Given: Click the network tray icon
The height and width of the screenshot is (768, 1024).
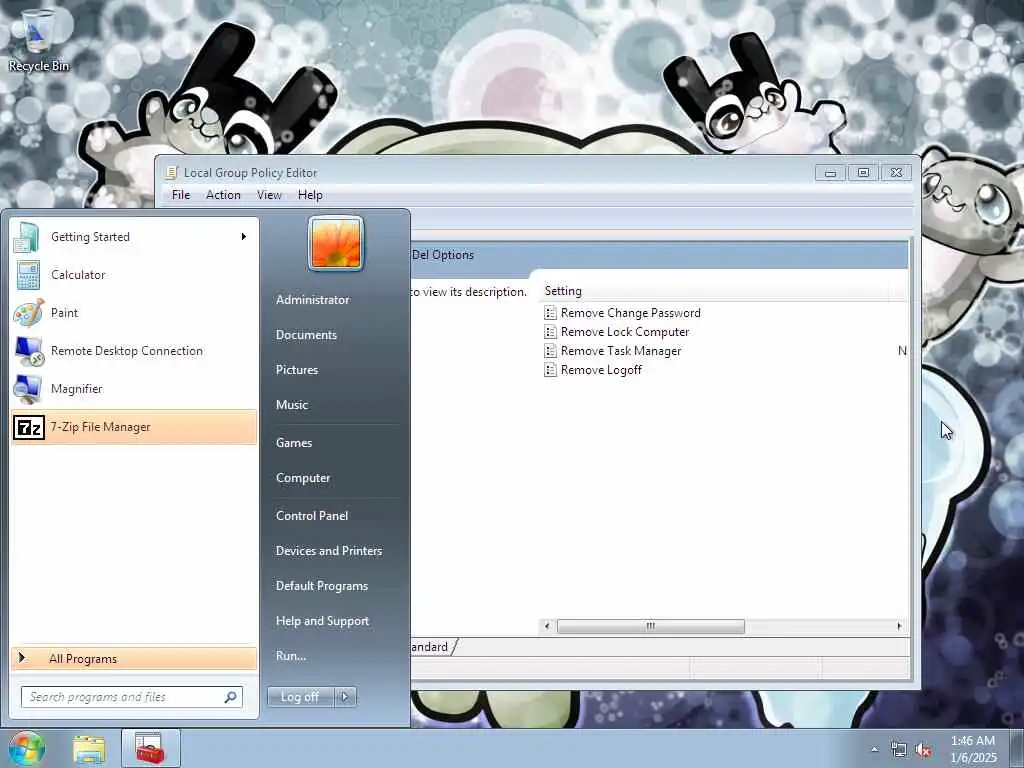Looking at the screenshot, I should 899,750.
